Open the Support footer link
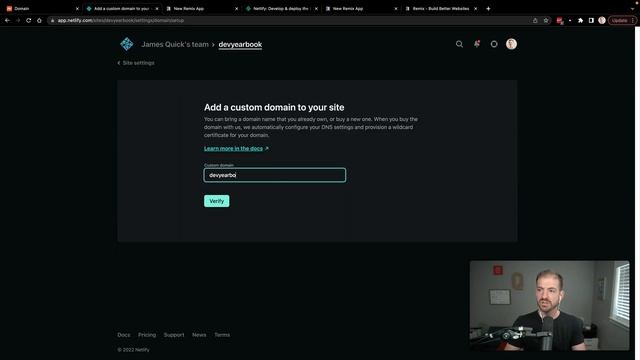The width and height of the screenshot is (640, 360). (x=174, y=335)
